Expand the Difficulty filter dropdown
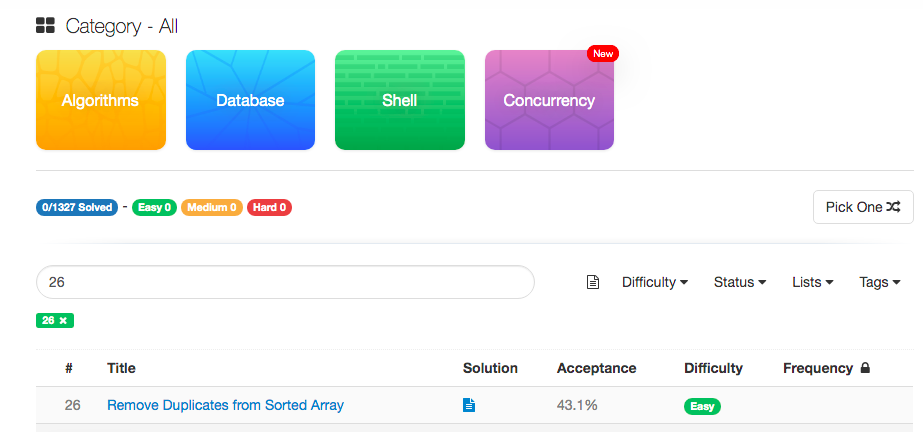Viewport: 923px width, 432px height. 655,283
